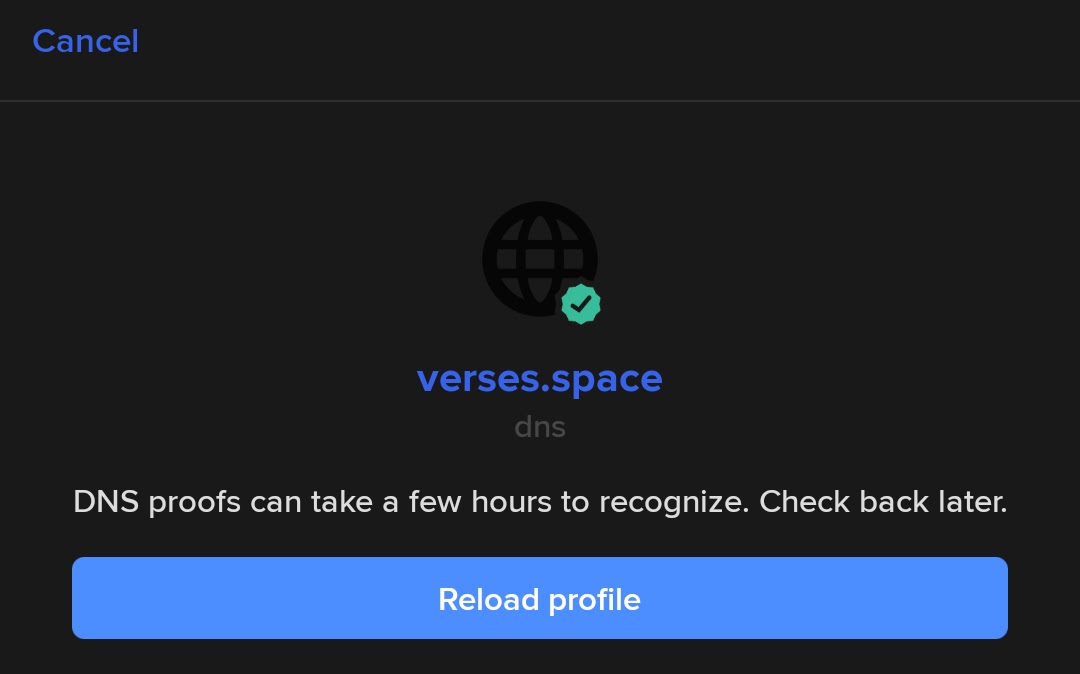The height and width of the screenshot is (674, 1080).
Task: Click the globe's grid lines icon
Action: [x=539, y=259]
